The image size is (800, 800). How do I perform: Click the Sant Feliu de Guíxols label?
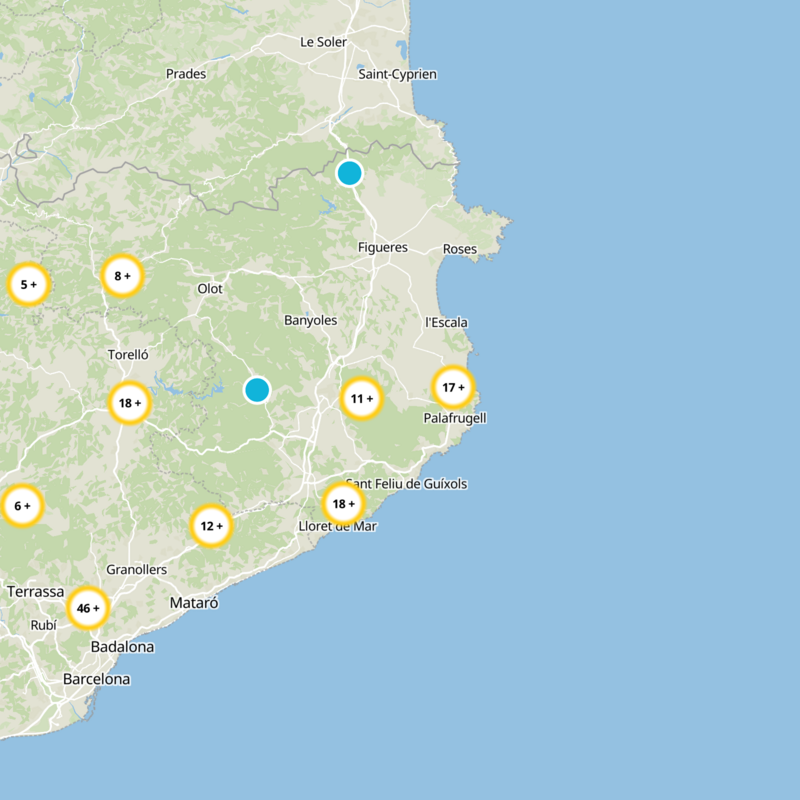[x=406, y=484]
